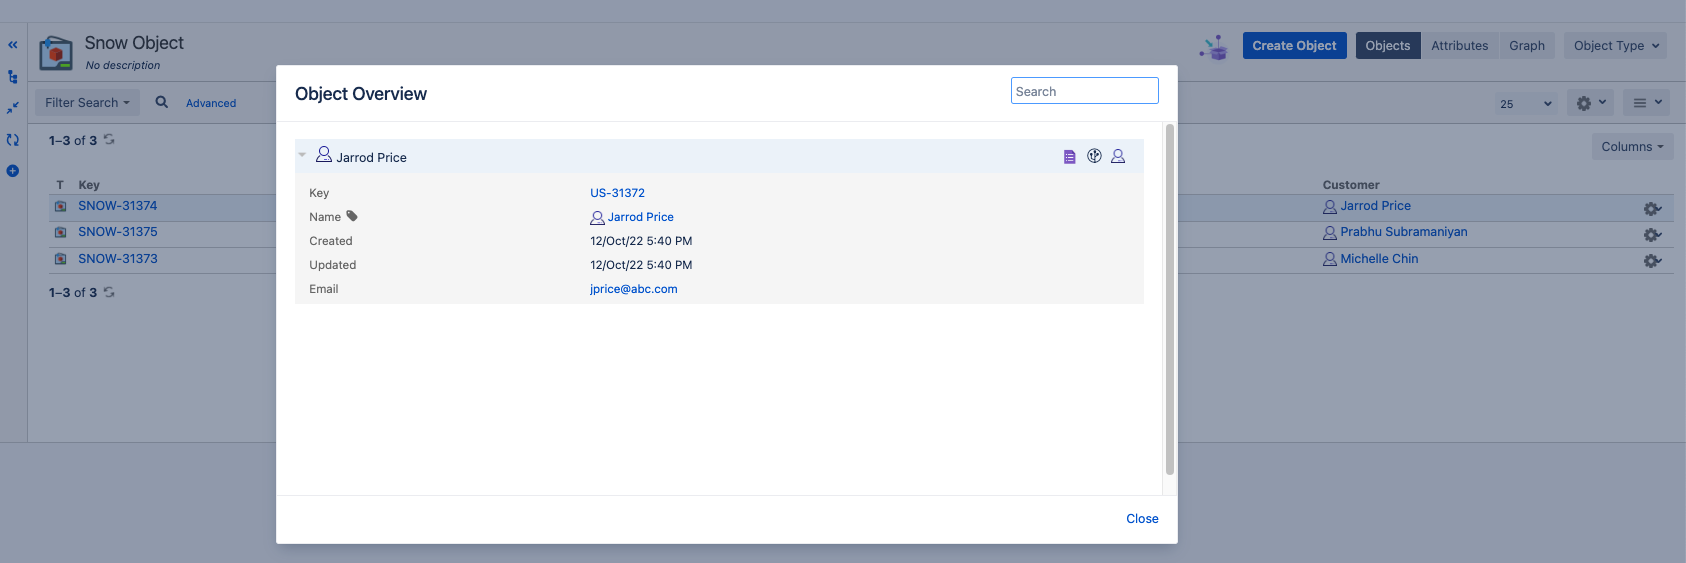Open the object graph icon in overview header
The width and height of the screenshot is (1686, 563).
click(1094, 156)
